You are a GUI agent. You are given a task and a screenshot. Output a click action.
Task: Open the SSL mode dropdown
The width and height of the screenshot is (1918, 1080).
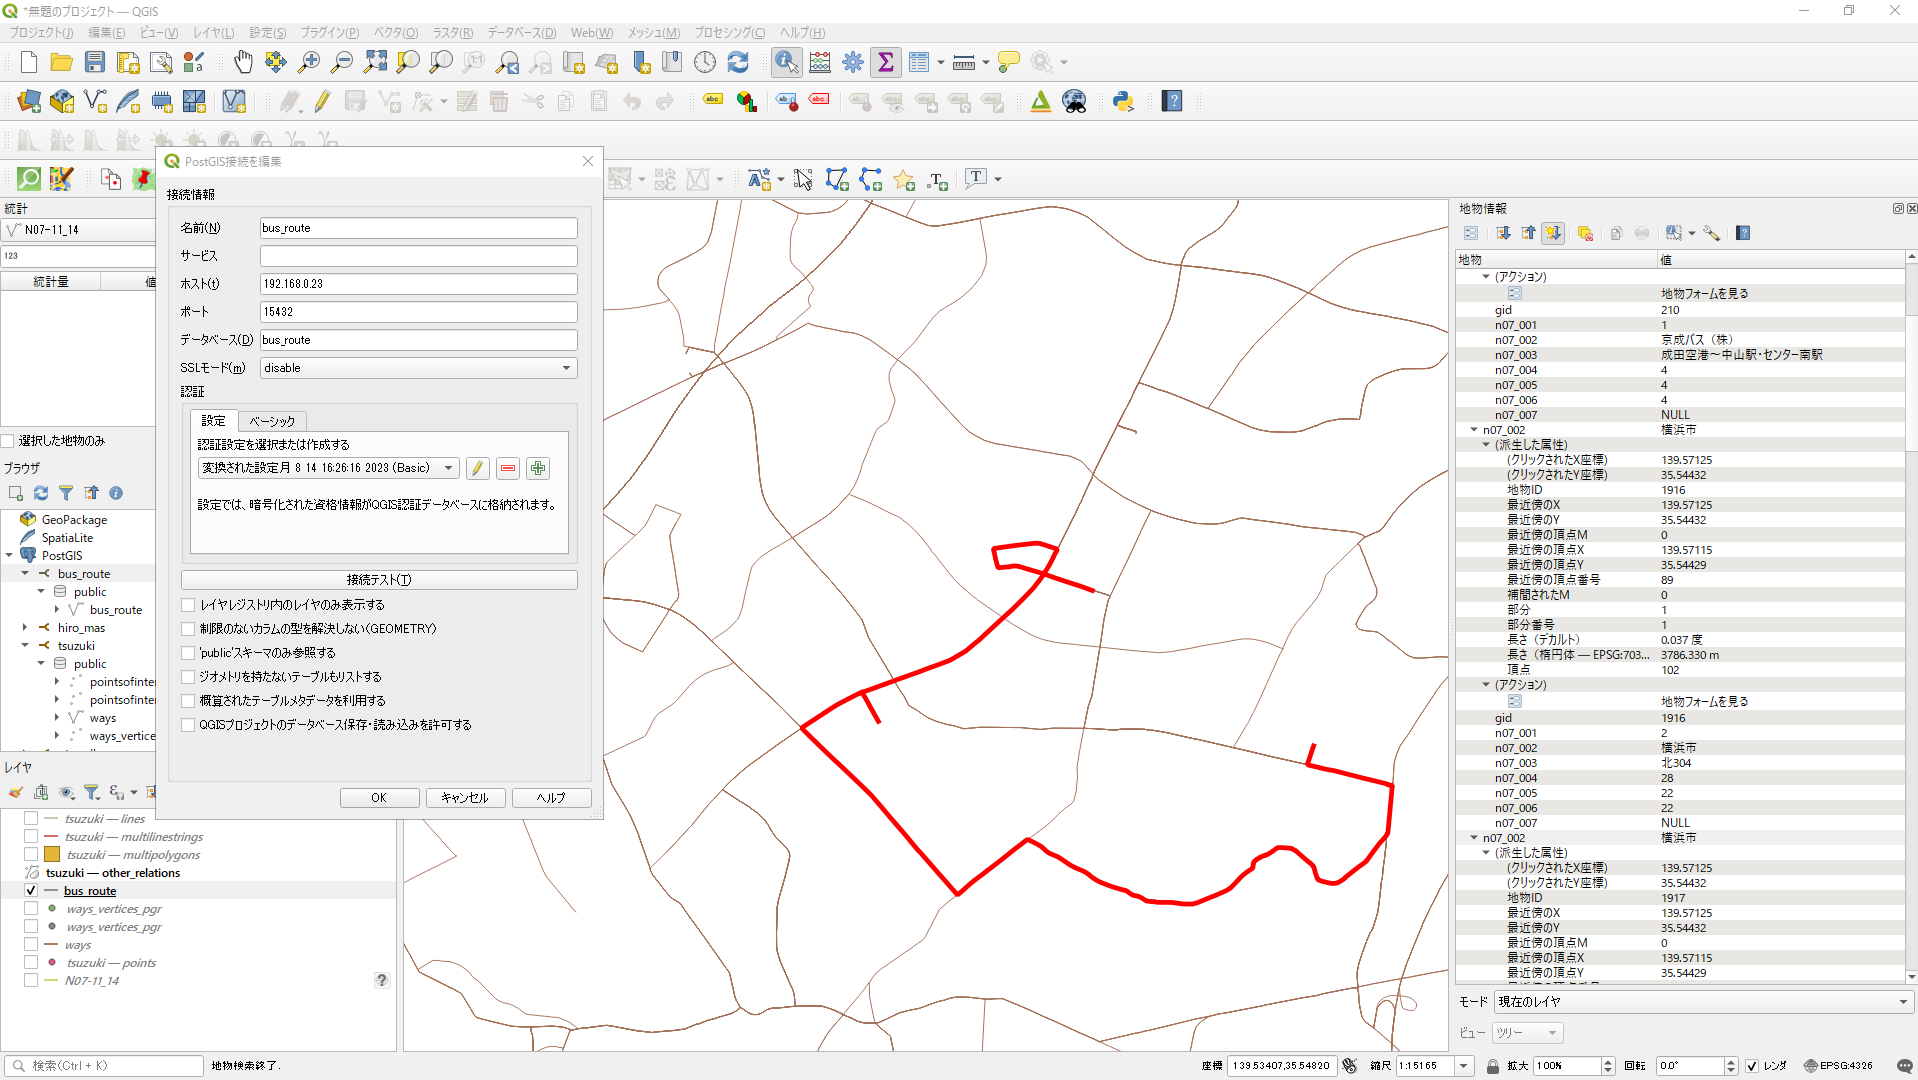pyautogui.click(x=418, y=368)
